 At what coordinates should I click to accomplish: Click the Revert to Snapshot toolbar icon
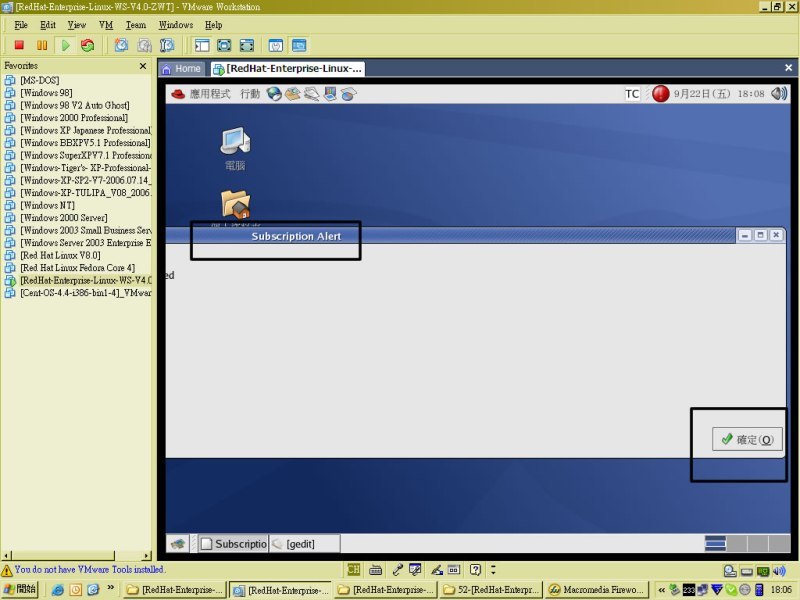coord(144,45)
